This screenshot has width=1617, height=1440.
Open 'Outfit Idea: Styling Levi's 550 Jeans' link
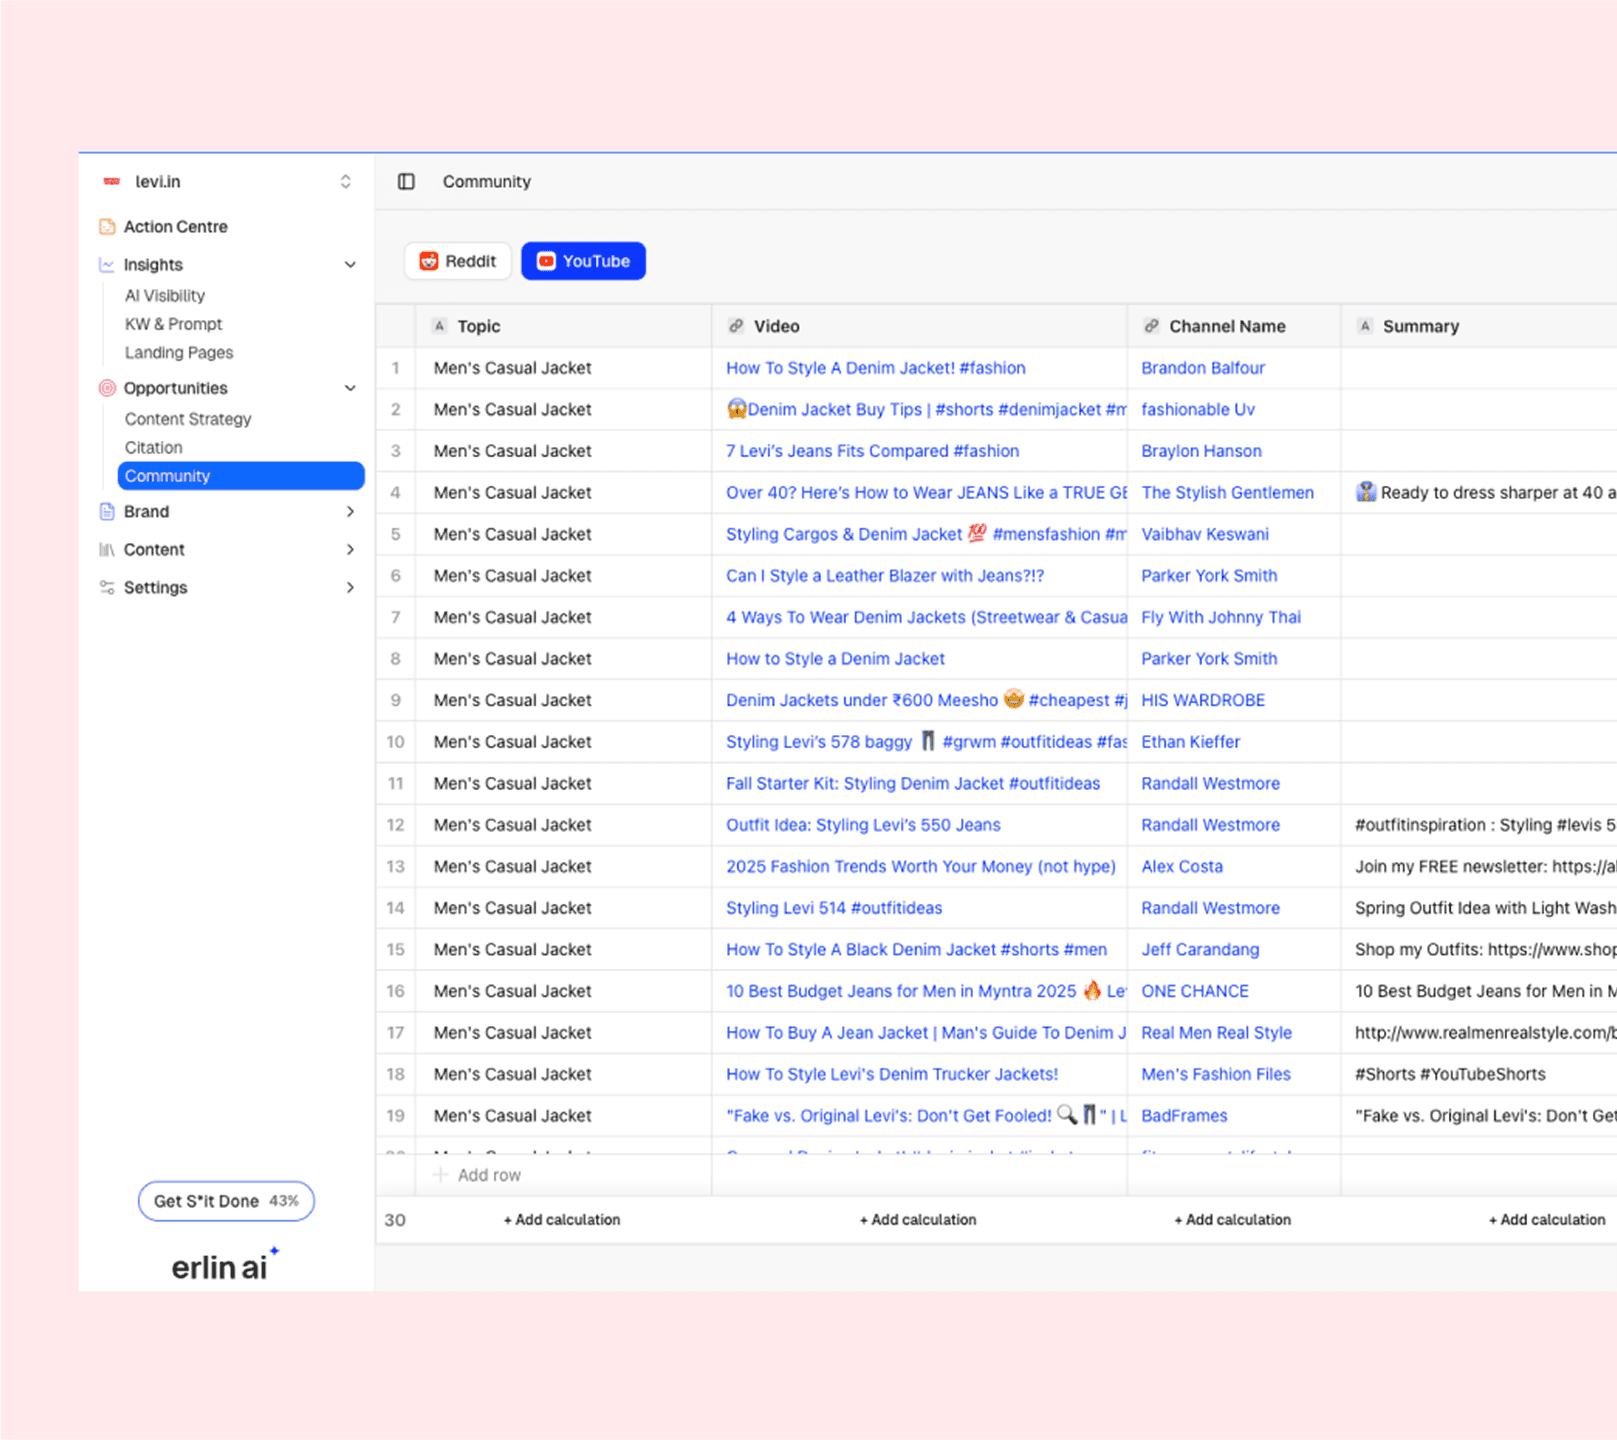tap(863, 825)
